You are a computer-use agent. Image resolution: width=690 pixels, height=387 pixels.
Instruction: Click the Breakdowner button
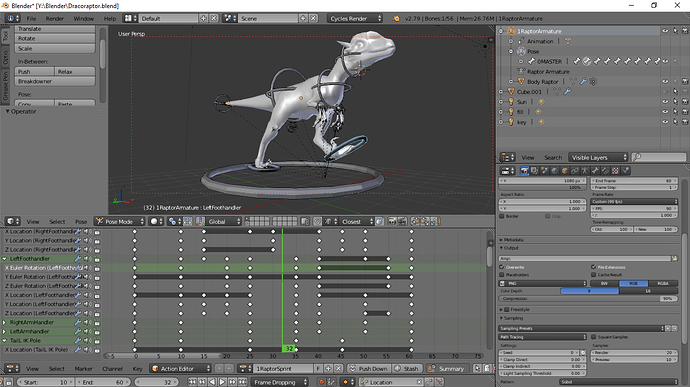click(55, 81)
